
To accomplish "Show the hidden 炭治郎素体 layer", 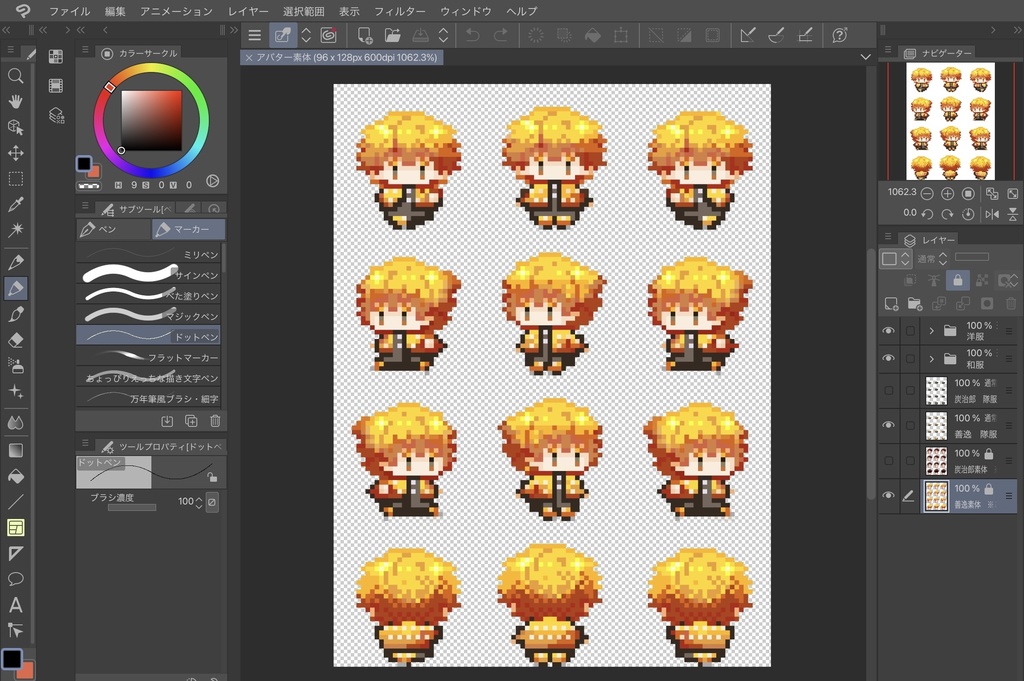I will pyautogui.click(x=888, y=460).
